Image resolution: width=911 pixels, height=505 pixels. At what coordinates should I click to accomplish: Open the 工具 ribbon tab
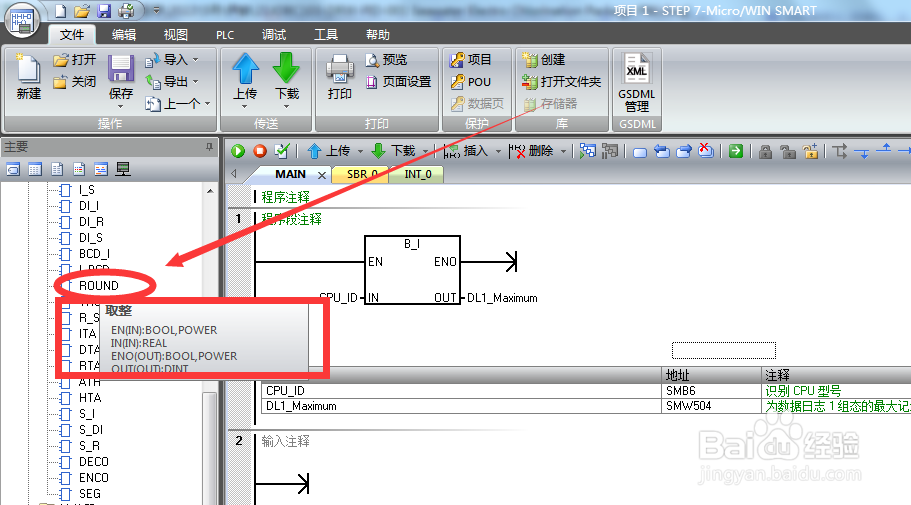click(325, 35)
